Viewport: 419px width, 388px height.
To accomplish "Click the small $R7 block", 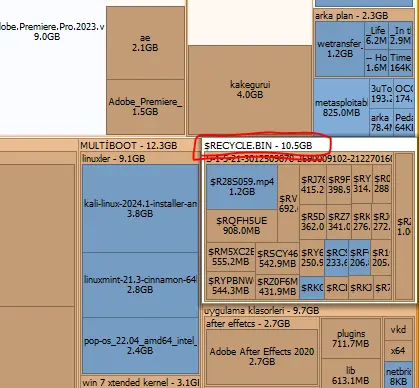I will tap(382, 288).
